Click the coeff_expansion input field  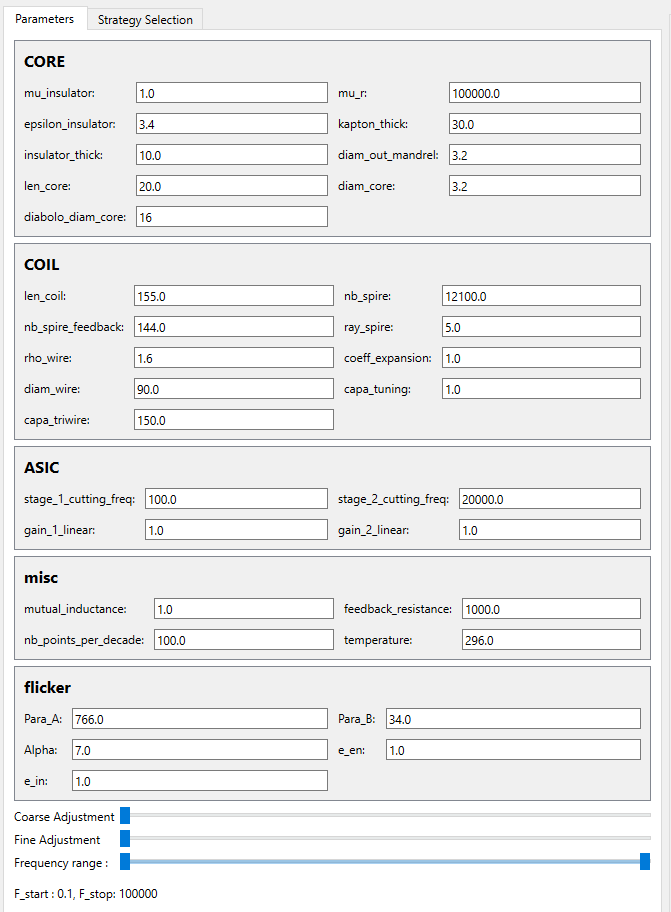(541, 358)
